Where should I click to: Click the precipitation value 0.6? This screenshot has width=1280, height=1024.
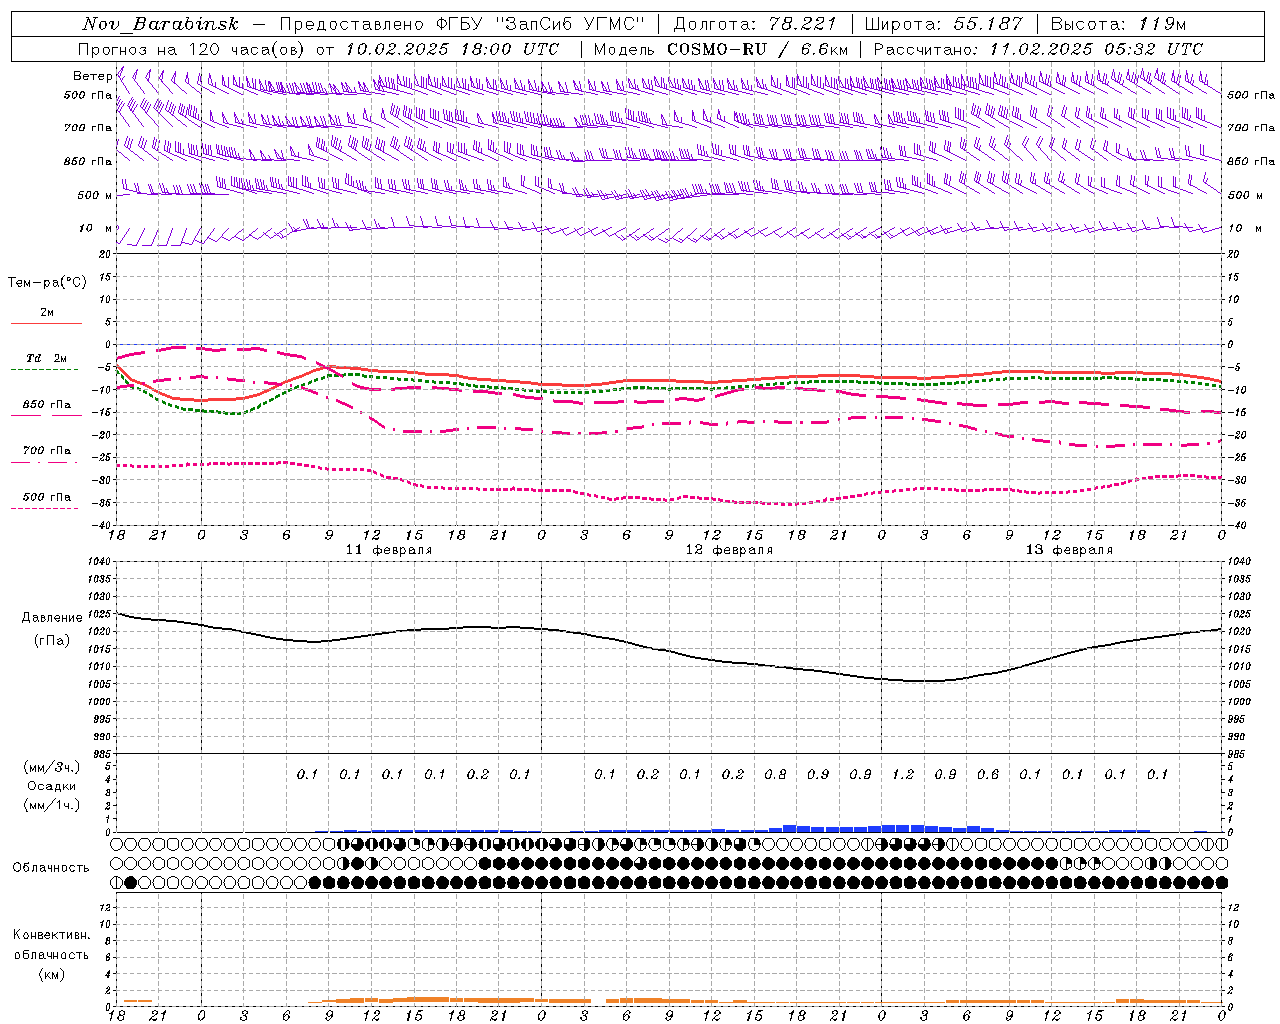(988, 774)
